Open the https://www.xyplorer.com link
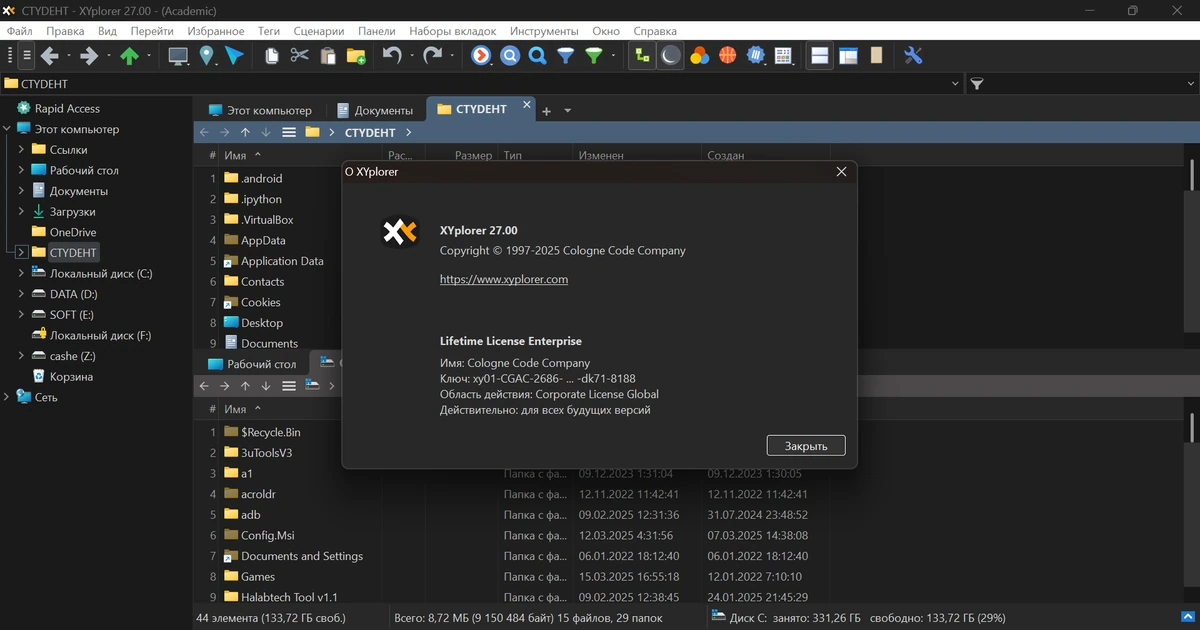The height and width of the screenshot is (630, 1200). (x=504, y=280)
